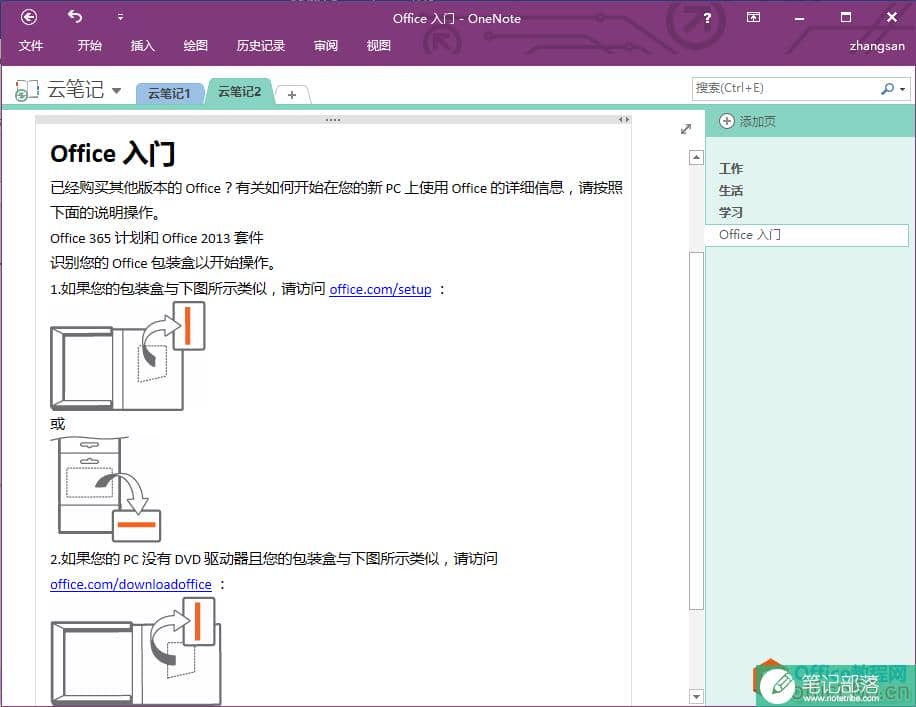Open the 历史记录 ribbon tab
The width and height of the screenshot is (916, 707).
click(261, 46)
